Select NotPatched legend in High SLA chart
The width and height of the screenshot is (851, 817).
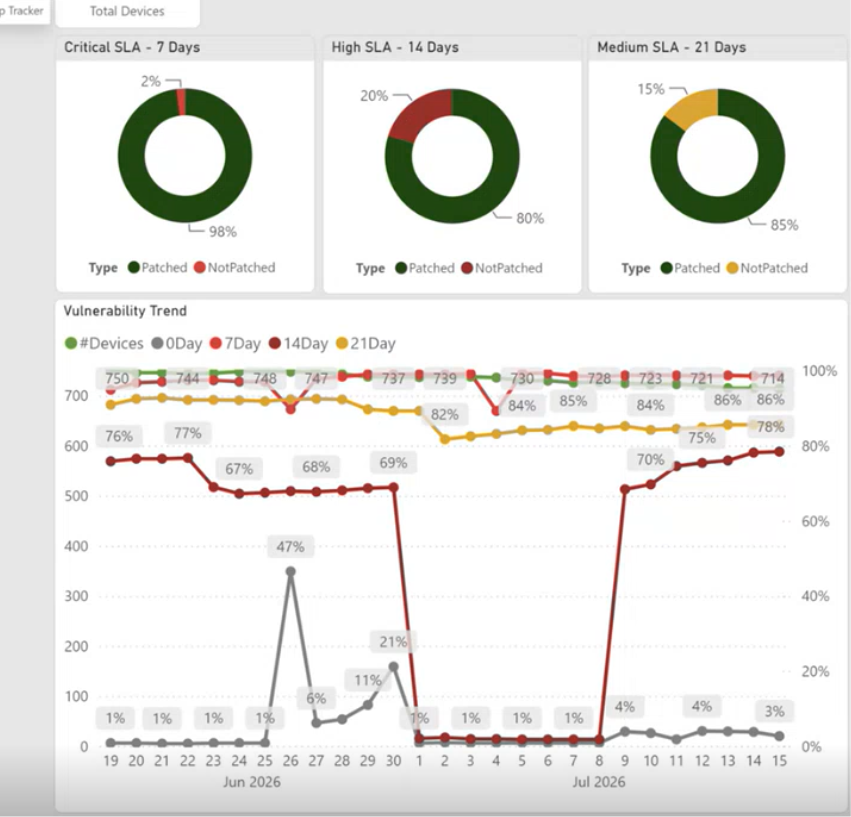pos(502,268)
